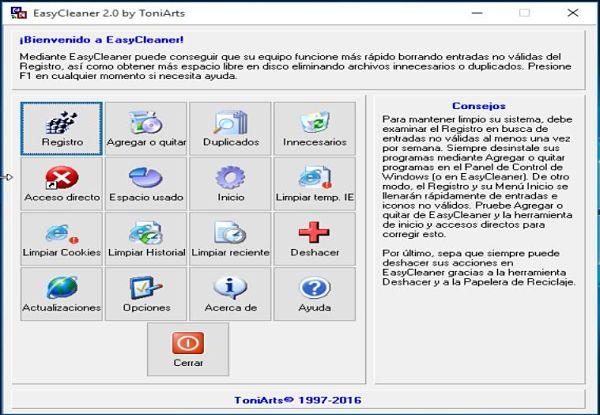
Task: Click the EasyCleaner title bar icon
Action: pos(18,13)
